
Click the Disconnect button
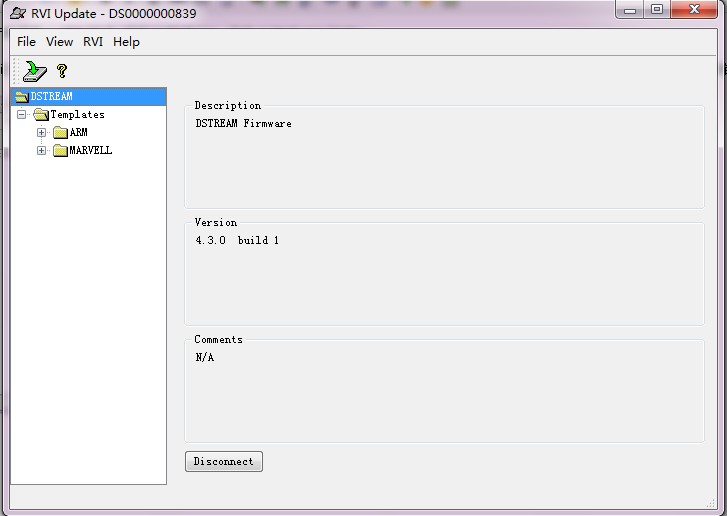pos(224,461)
